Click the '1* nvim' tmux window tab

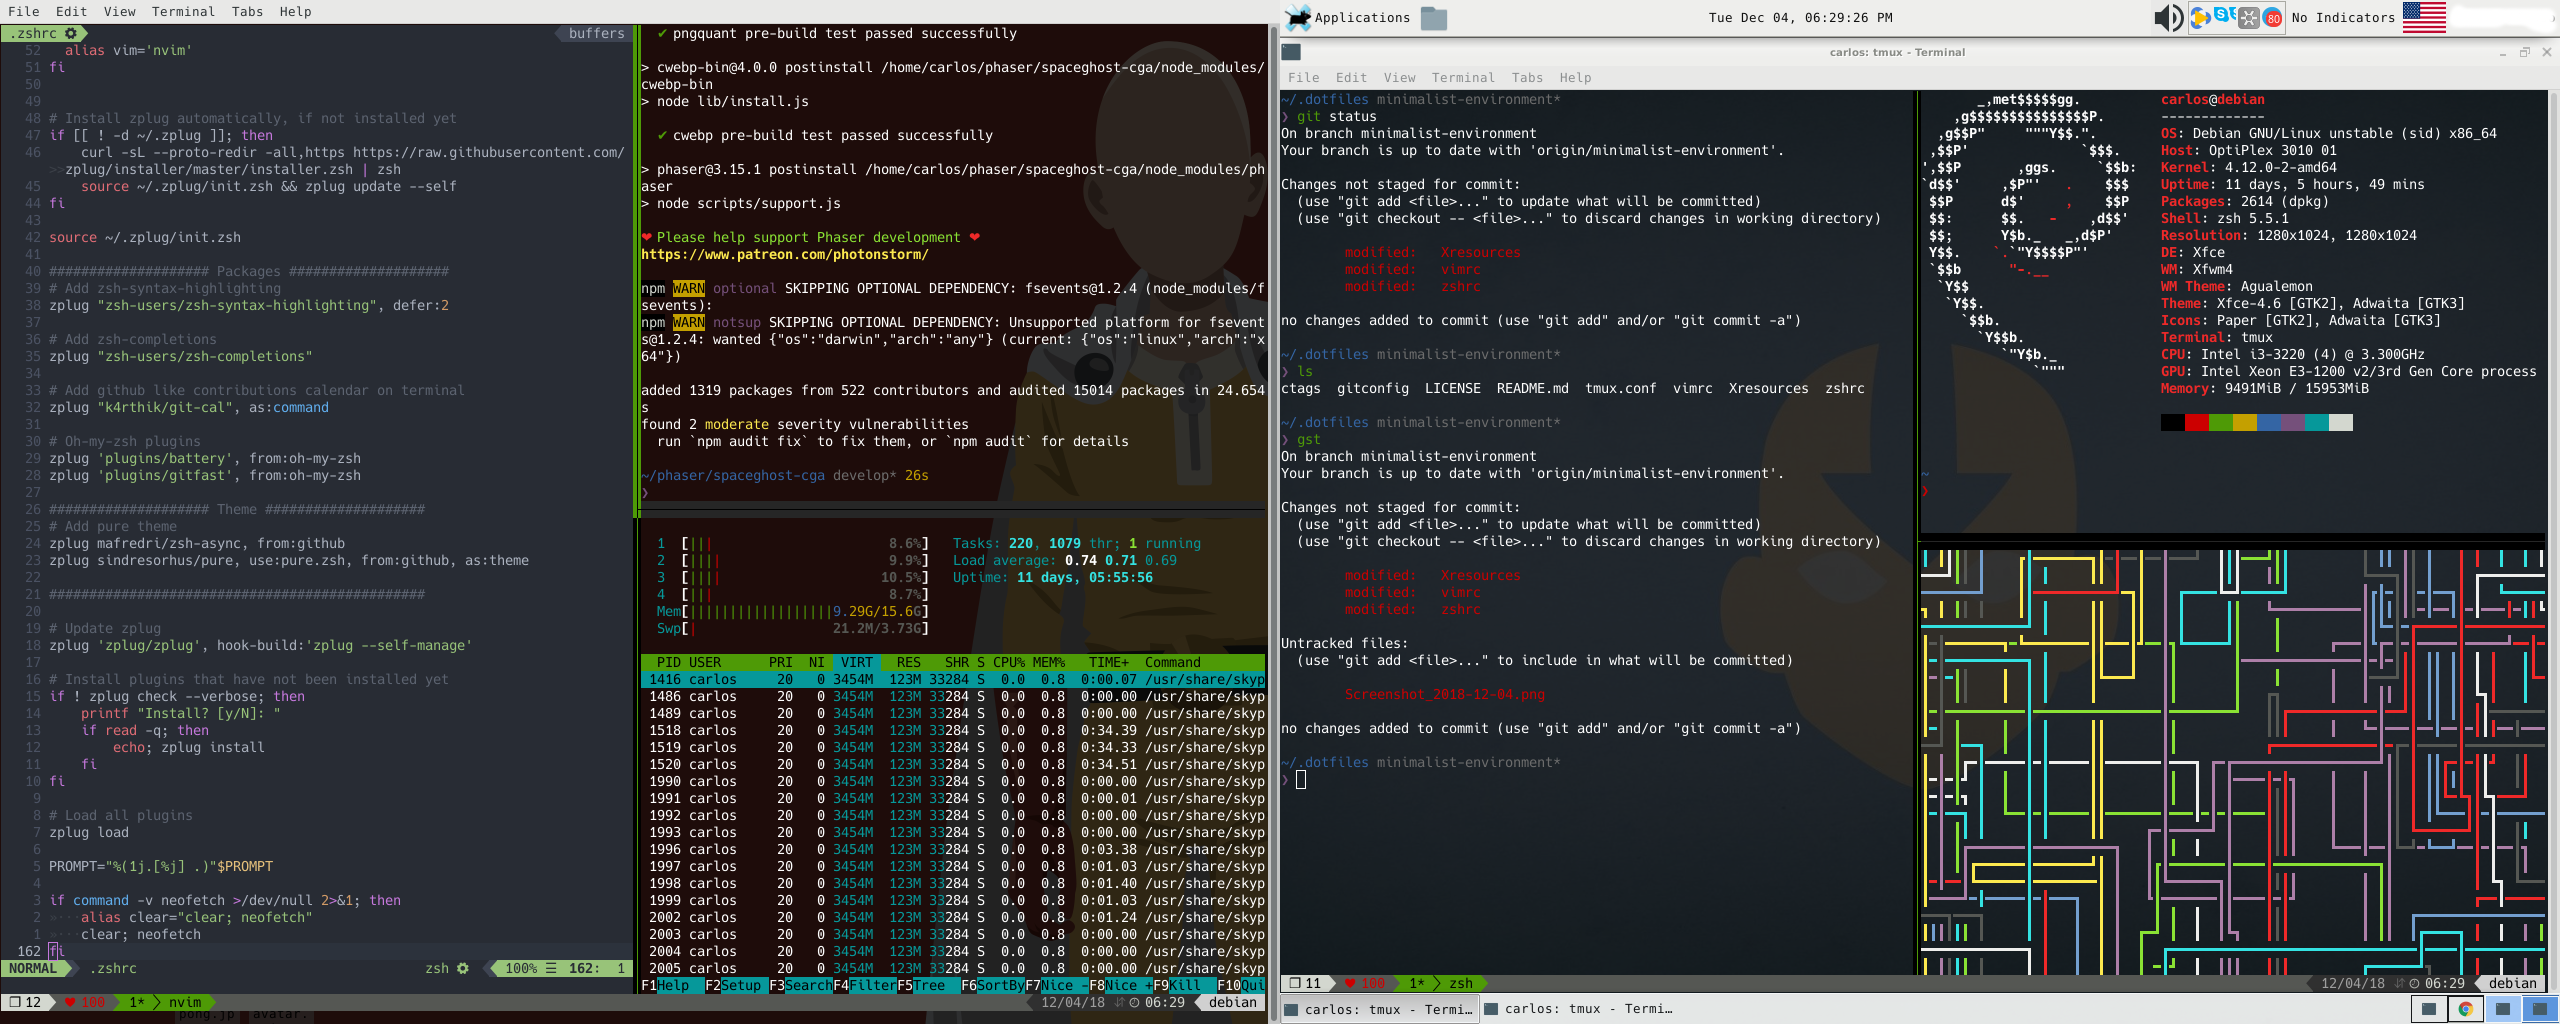[x=165, y=1002]
